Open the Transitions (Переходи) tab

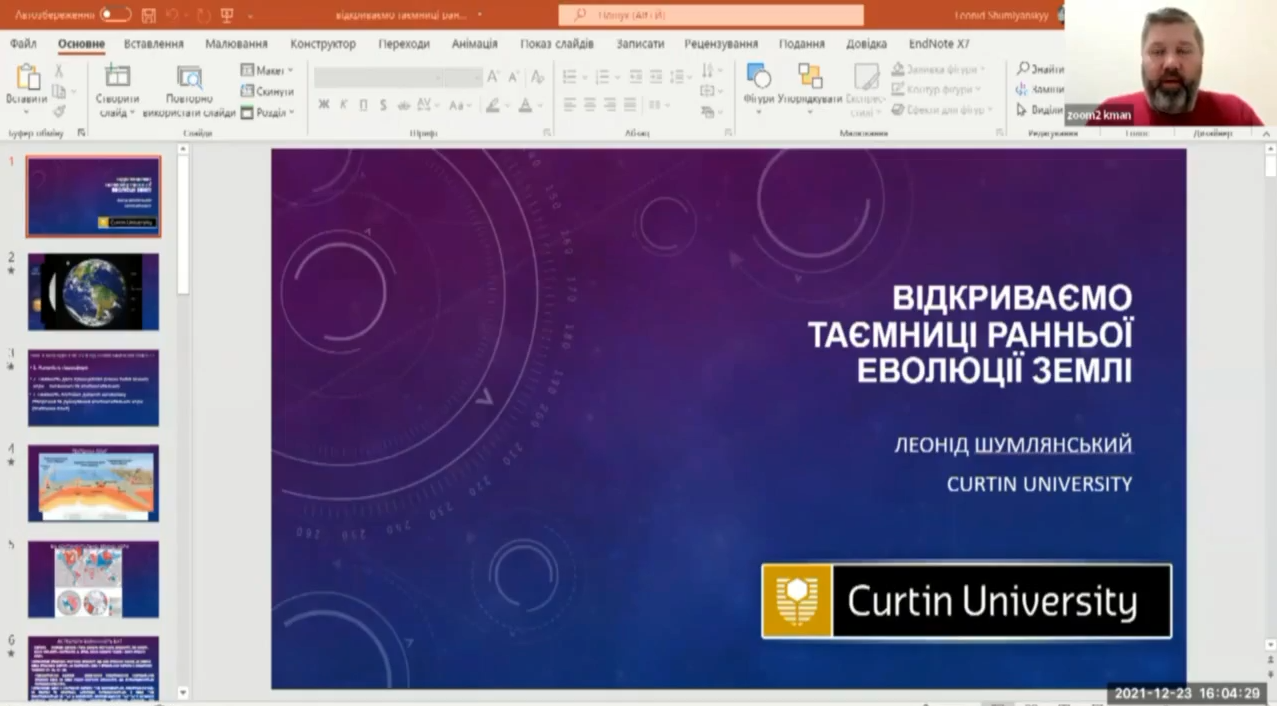pos(404,44)
